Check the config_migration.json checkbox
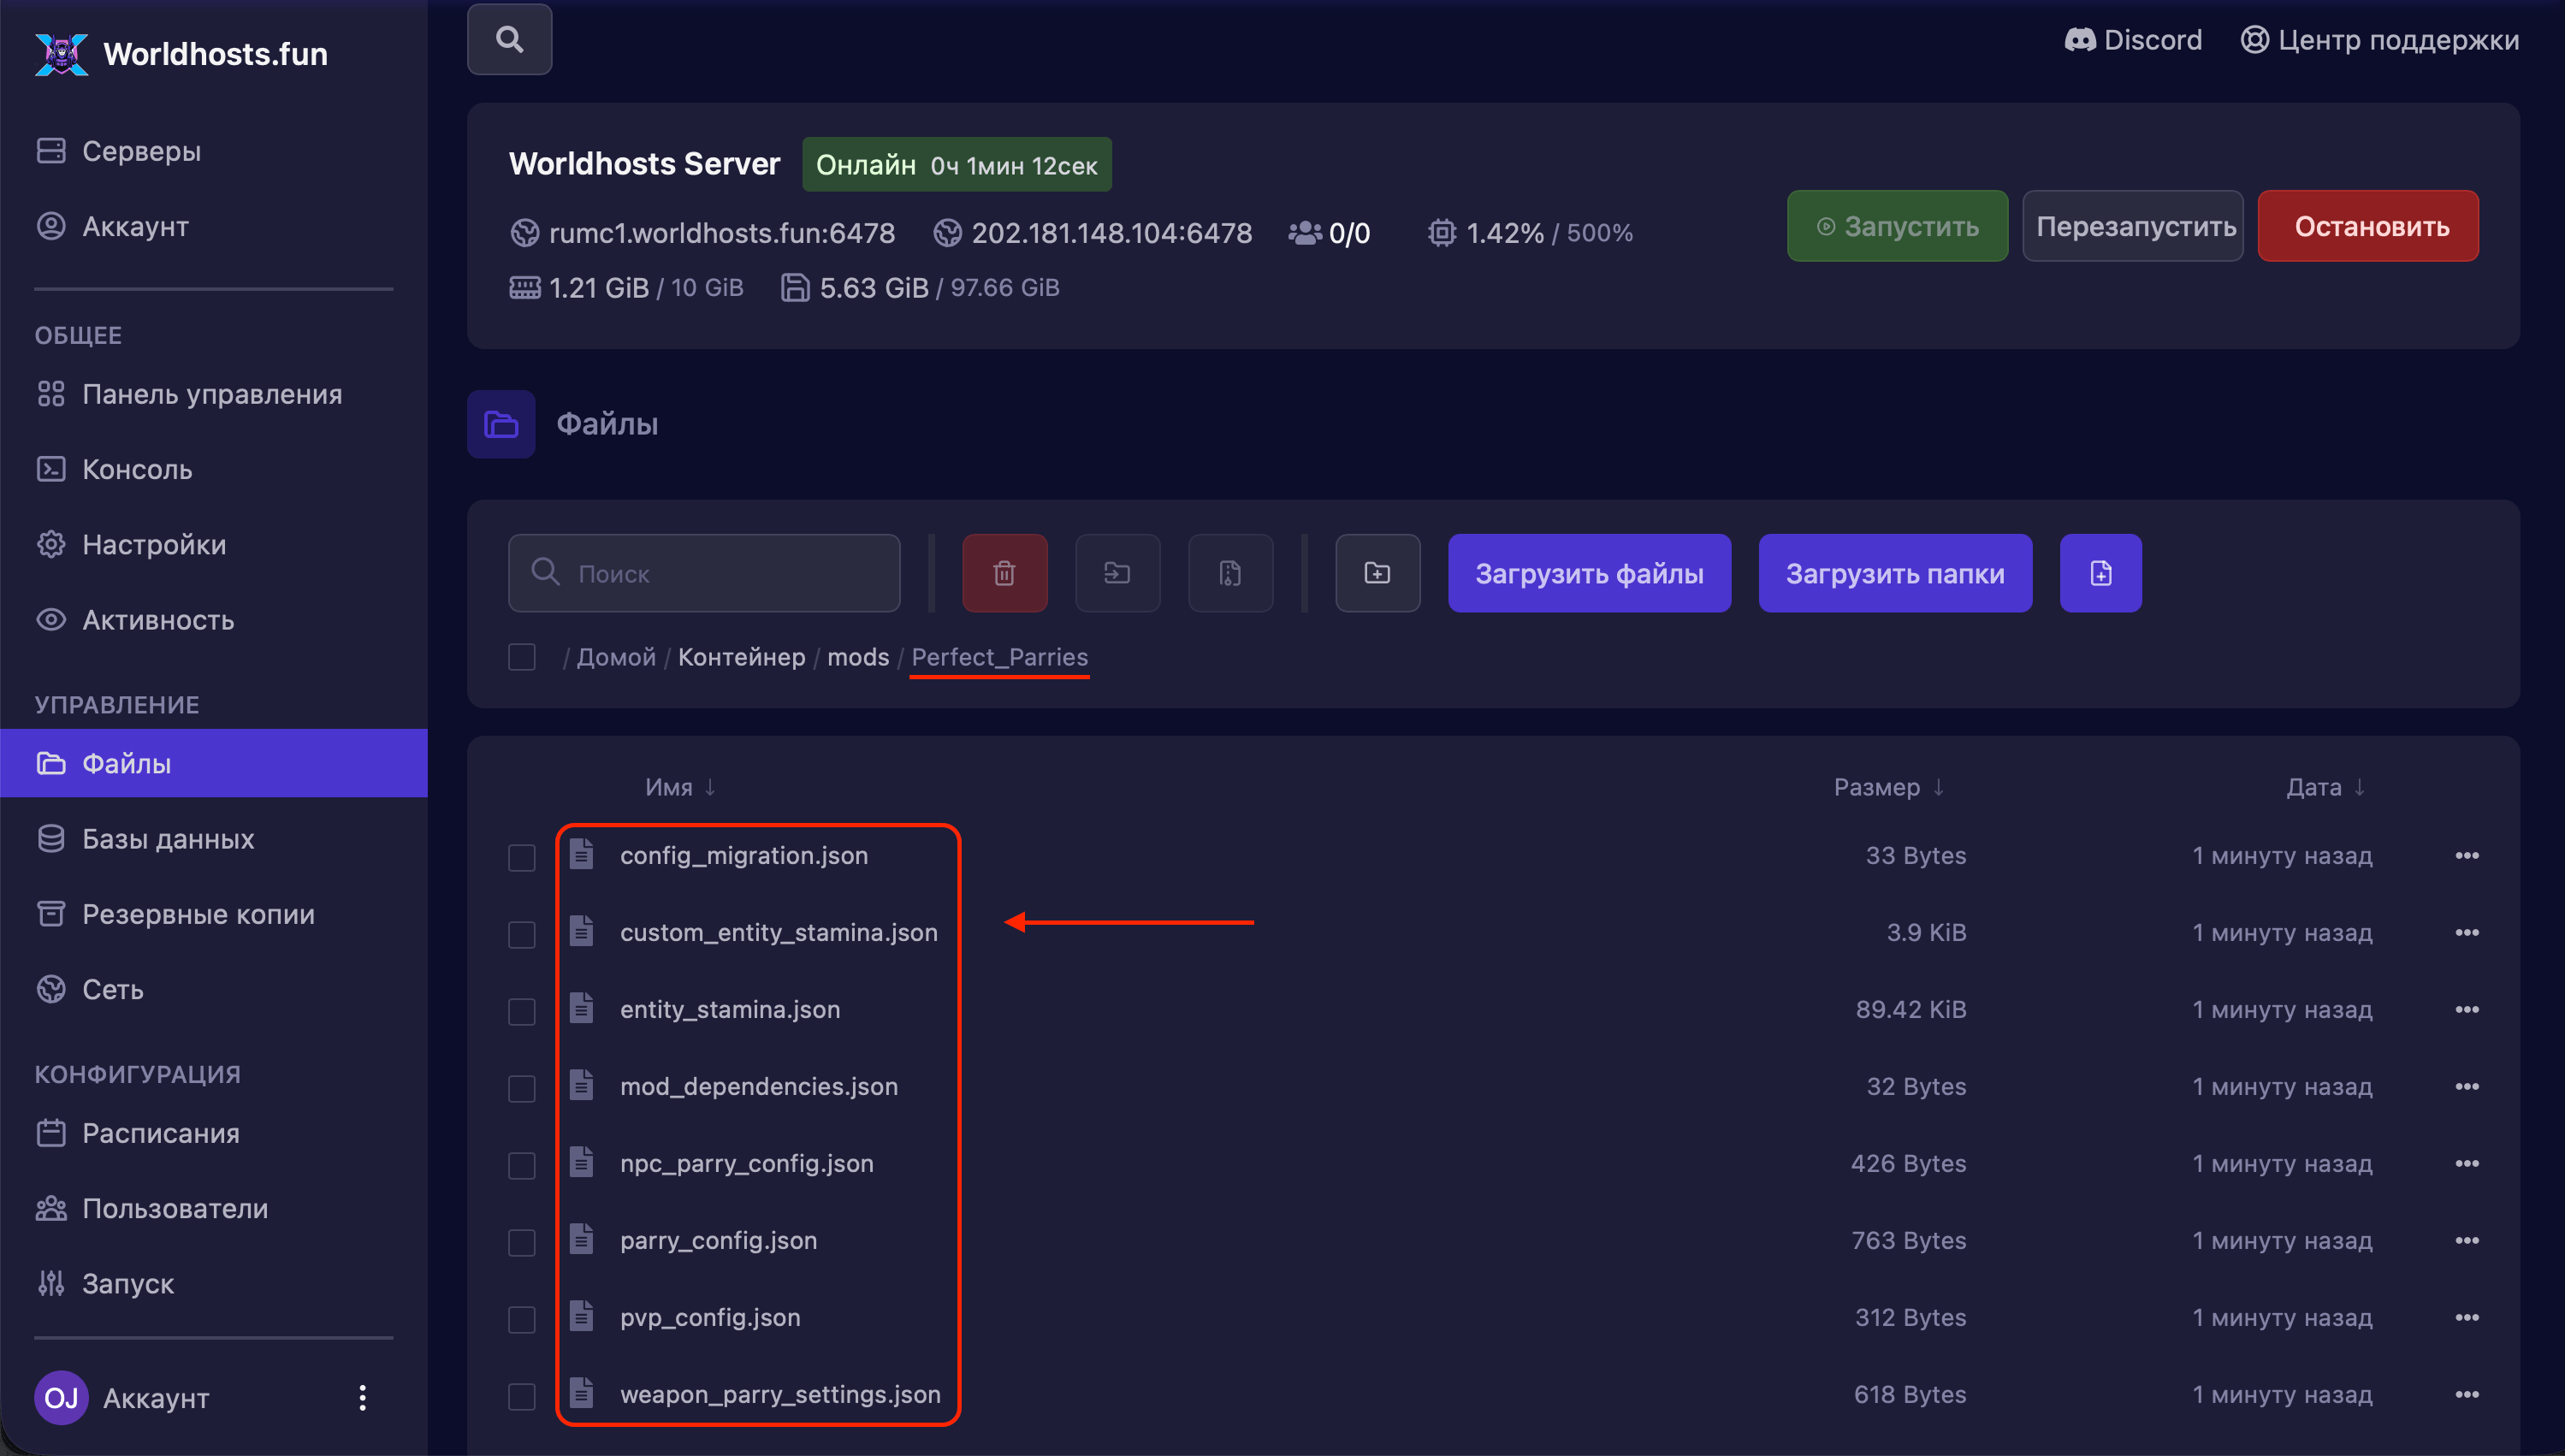The height and width of the screenshot is (1456, 2565). (522, 857)
